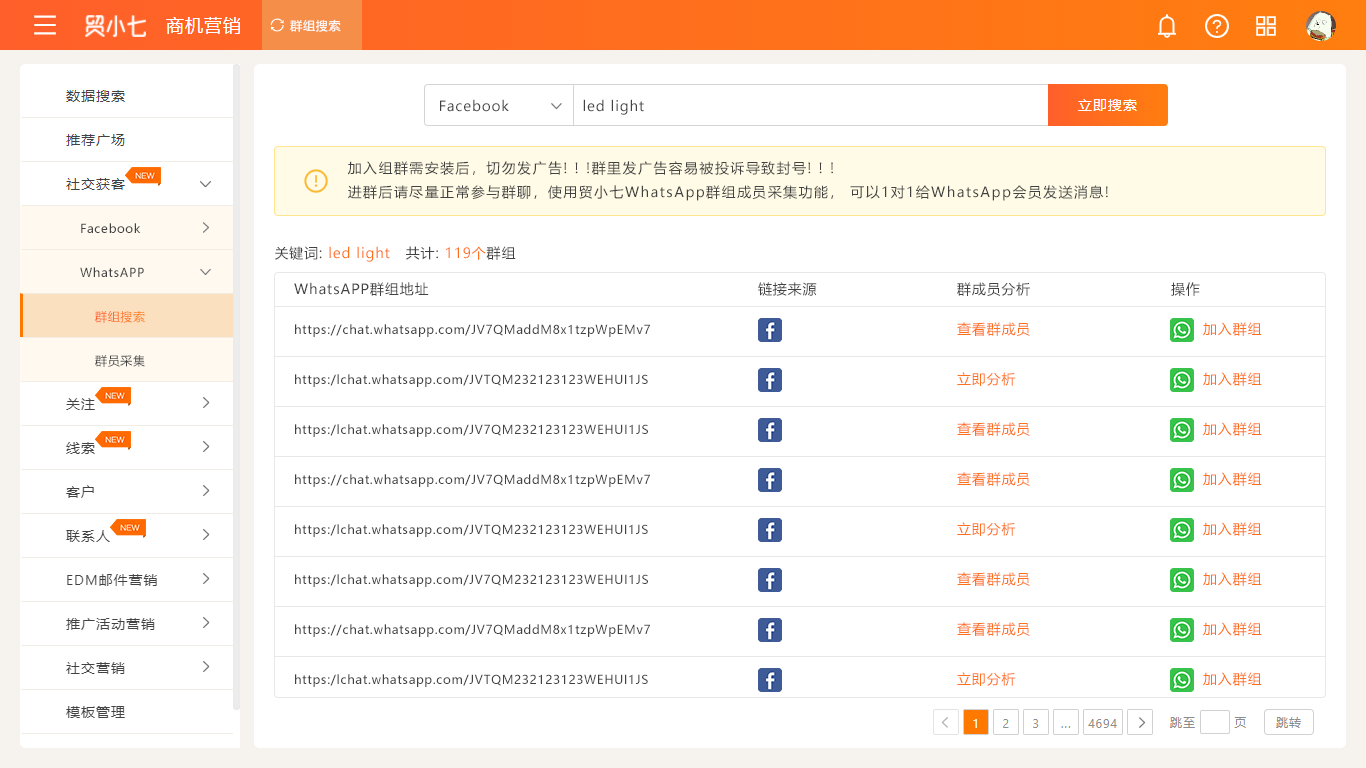Open the user avatar profile
Image resolution: width=1366 pixels, height=768 pixels.
tap(1321, 26)
